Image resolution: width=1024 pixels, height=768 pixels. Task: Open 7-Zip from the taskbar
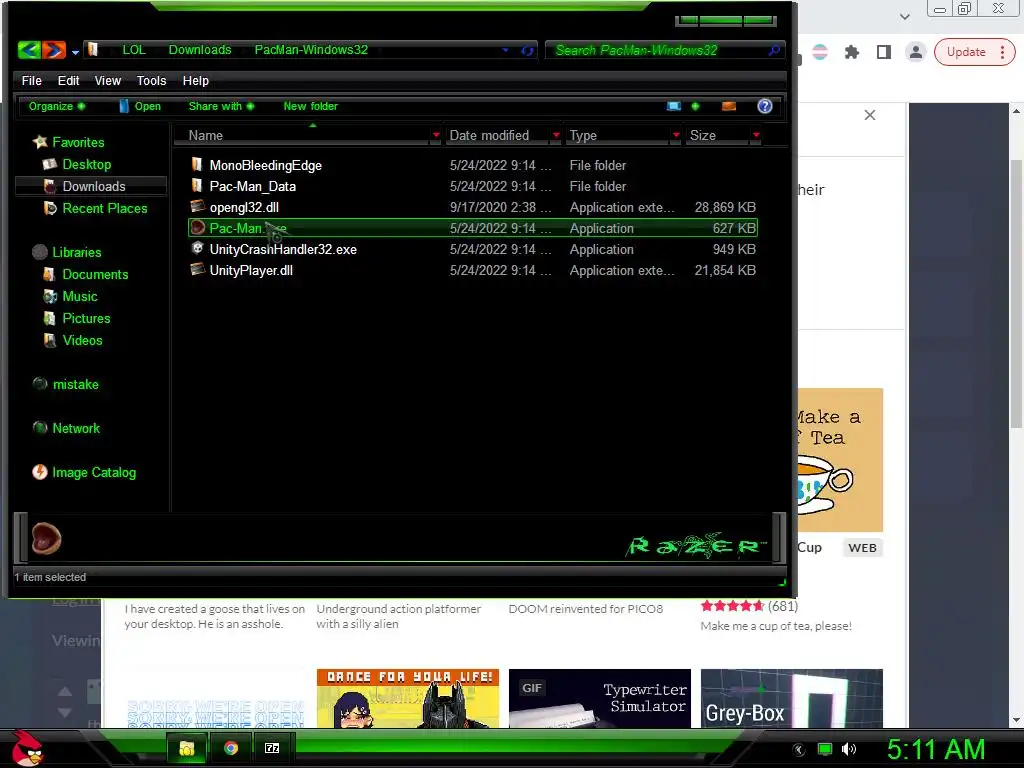[x=272, y=748]
